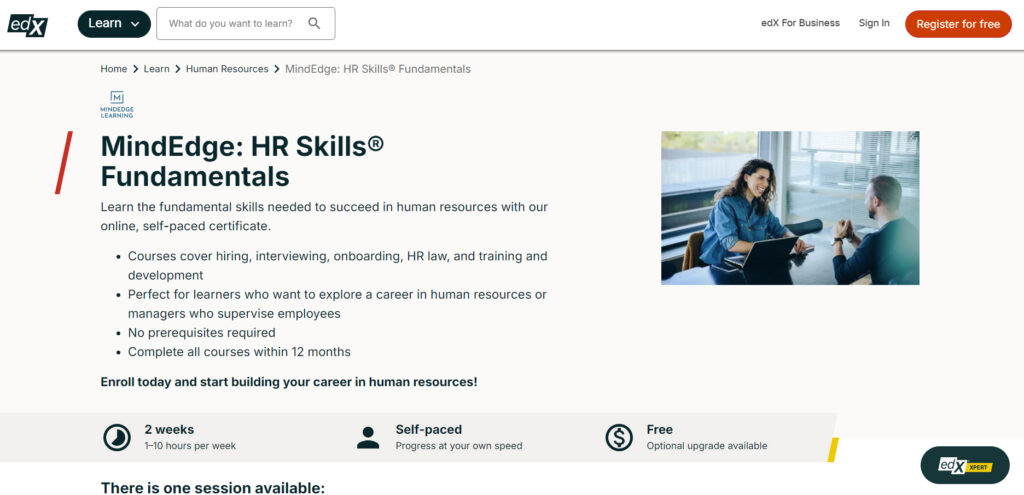Click 'Optional upgrade available' text
Viewport: 1024px width, 495px height.
tap(707, 446)
